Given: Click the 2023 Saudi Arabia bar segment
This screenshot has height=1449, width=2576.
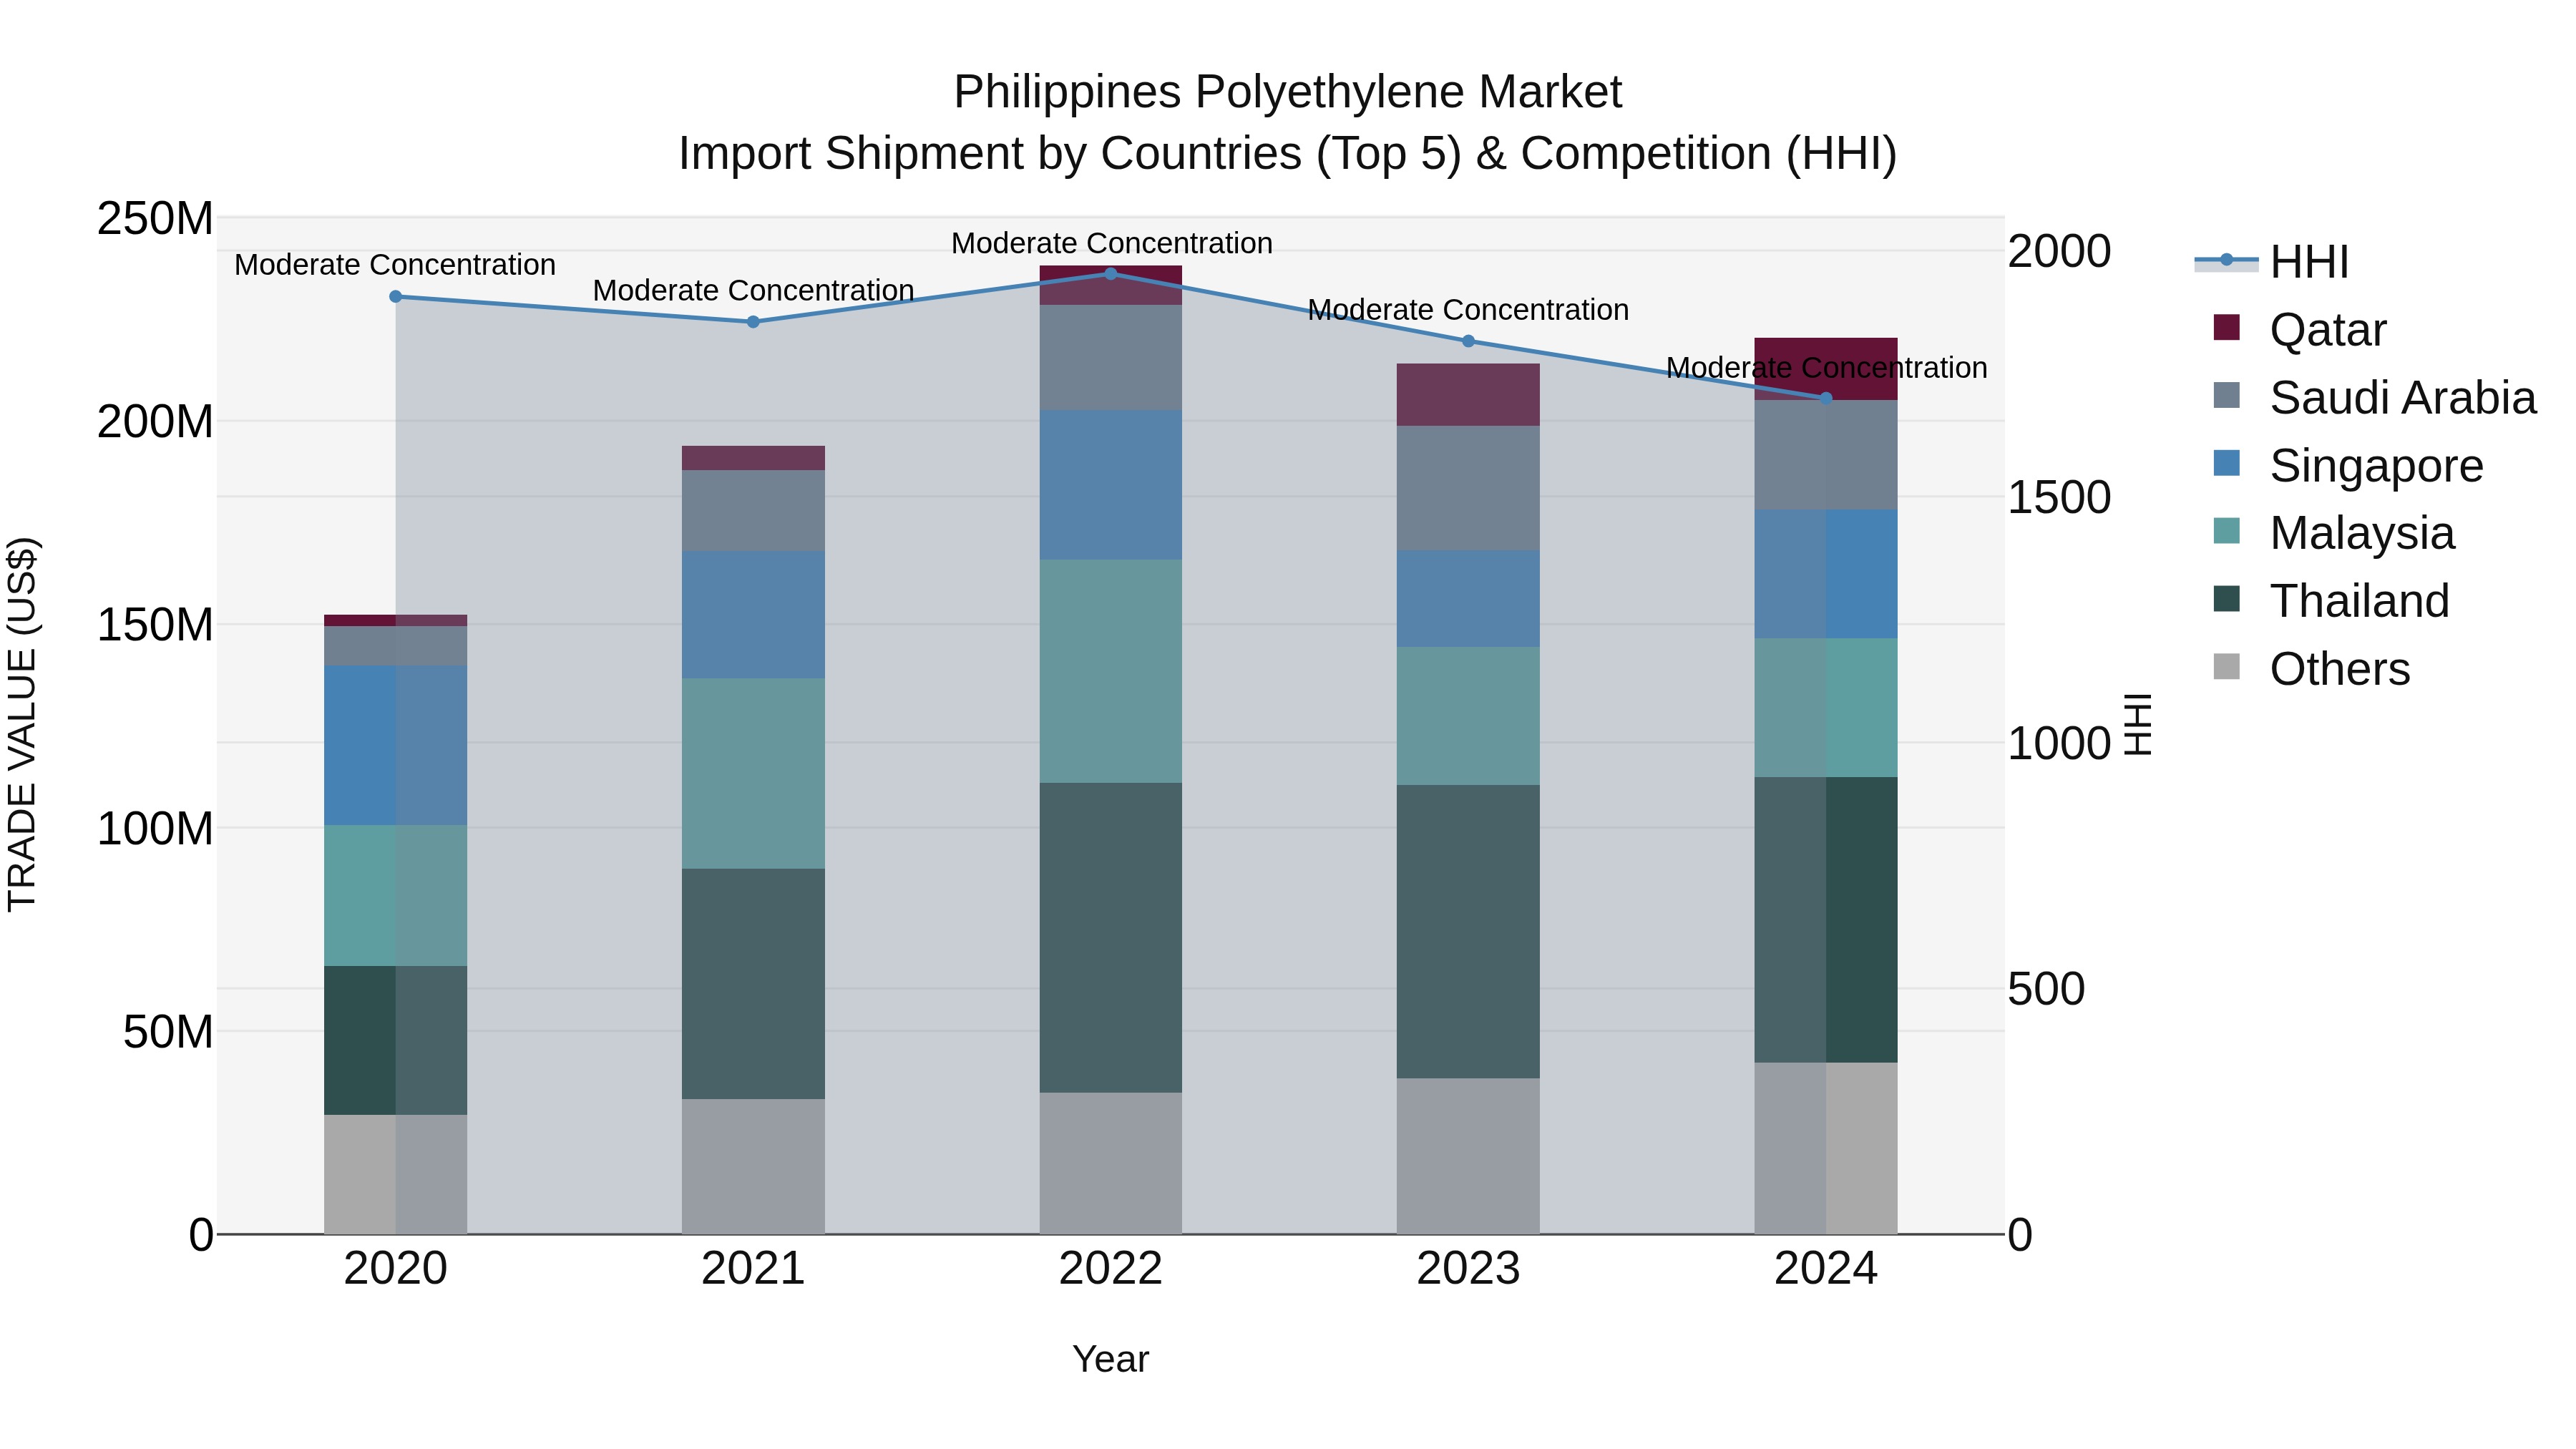Looking at the screenshot, I should (x=1468, y=489).
